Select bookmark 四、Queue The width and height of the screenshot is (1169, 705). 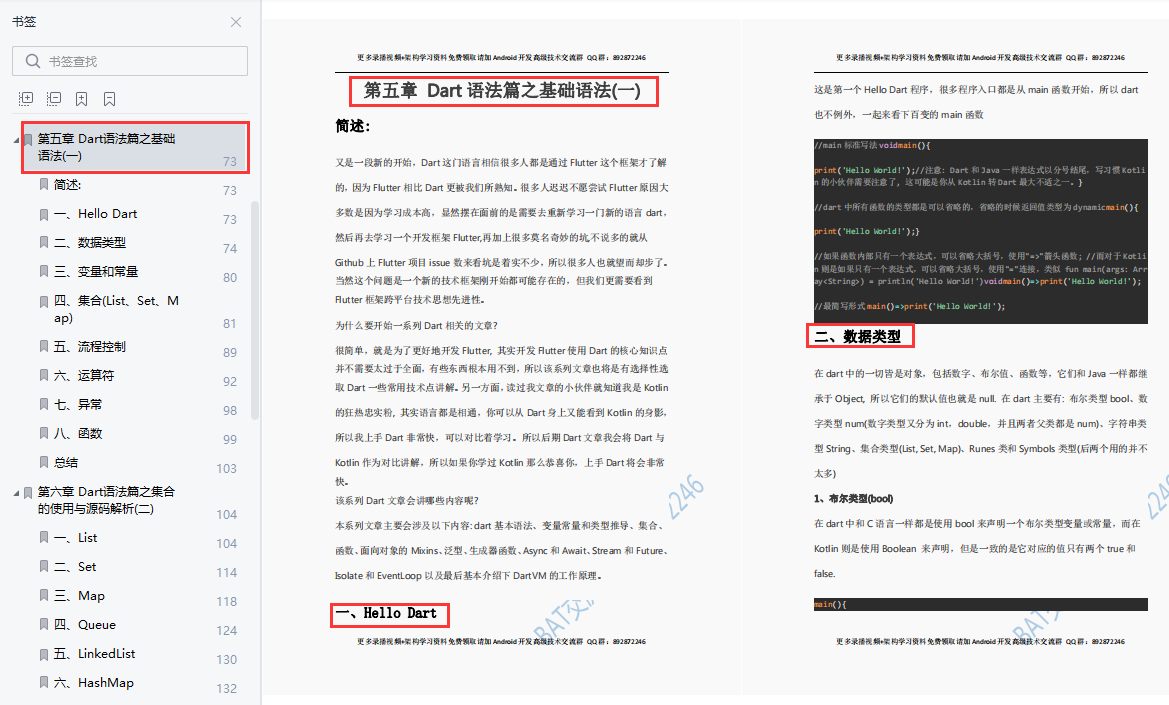coord(84,625)
